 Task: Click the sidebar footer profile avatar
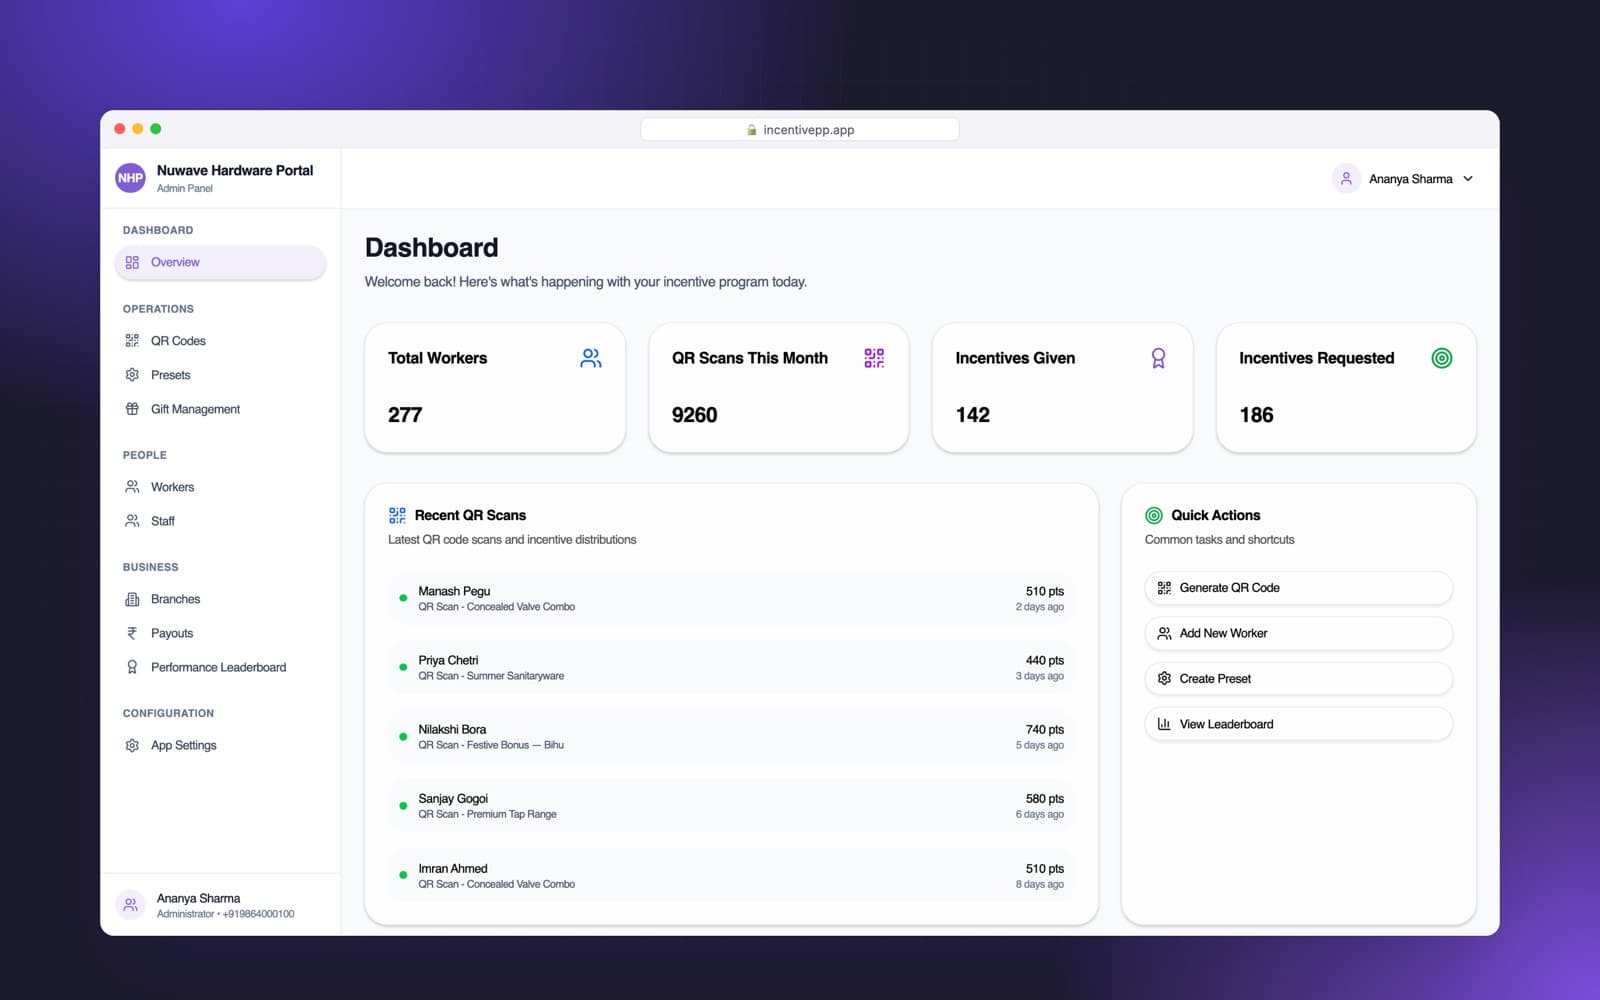tap(130, 905)
